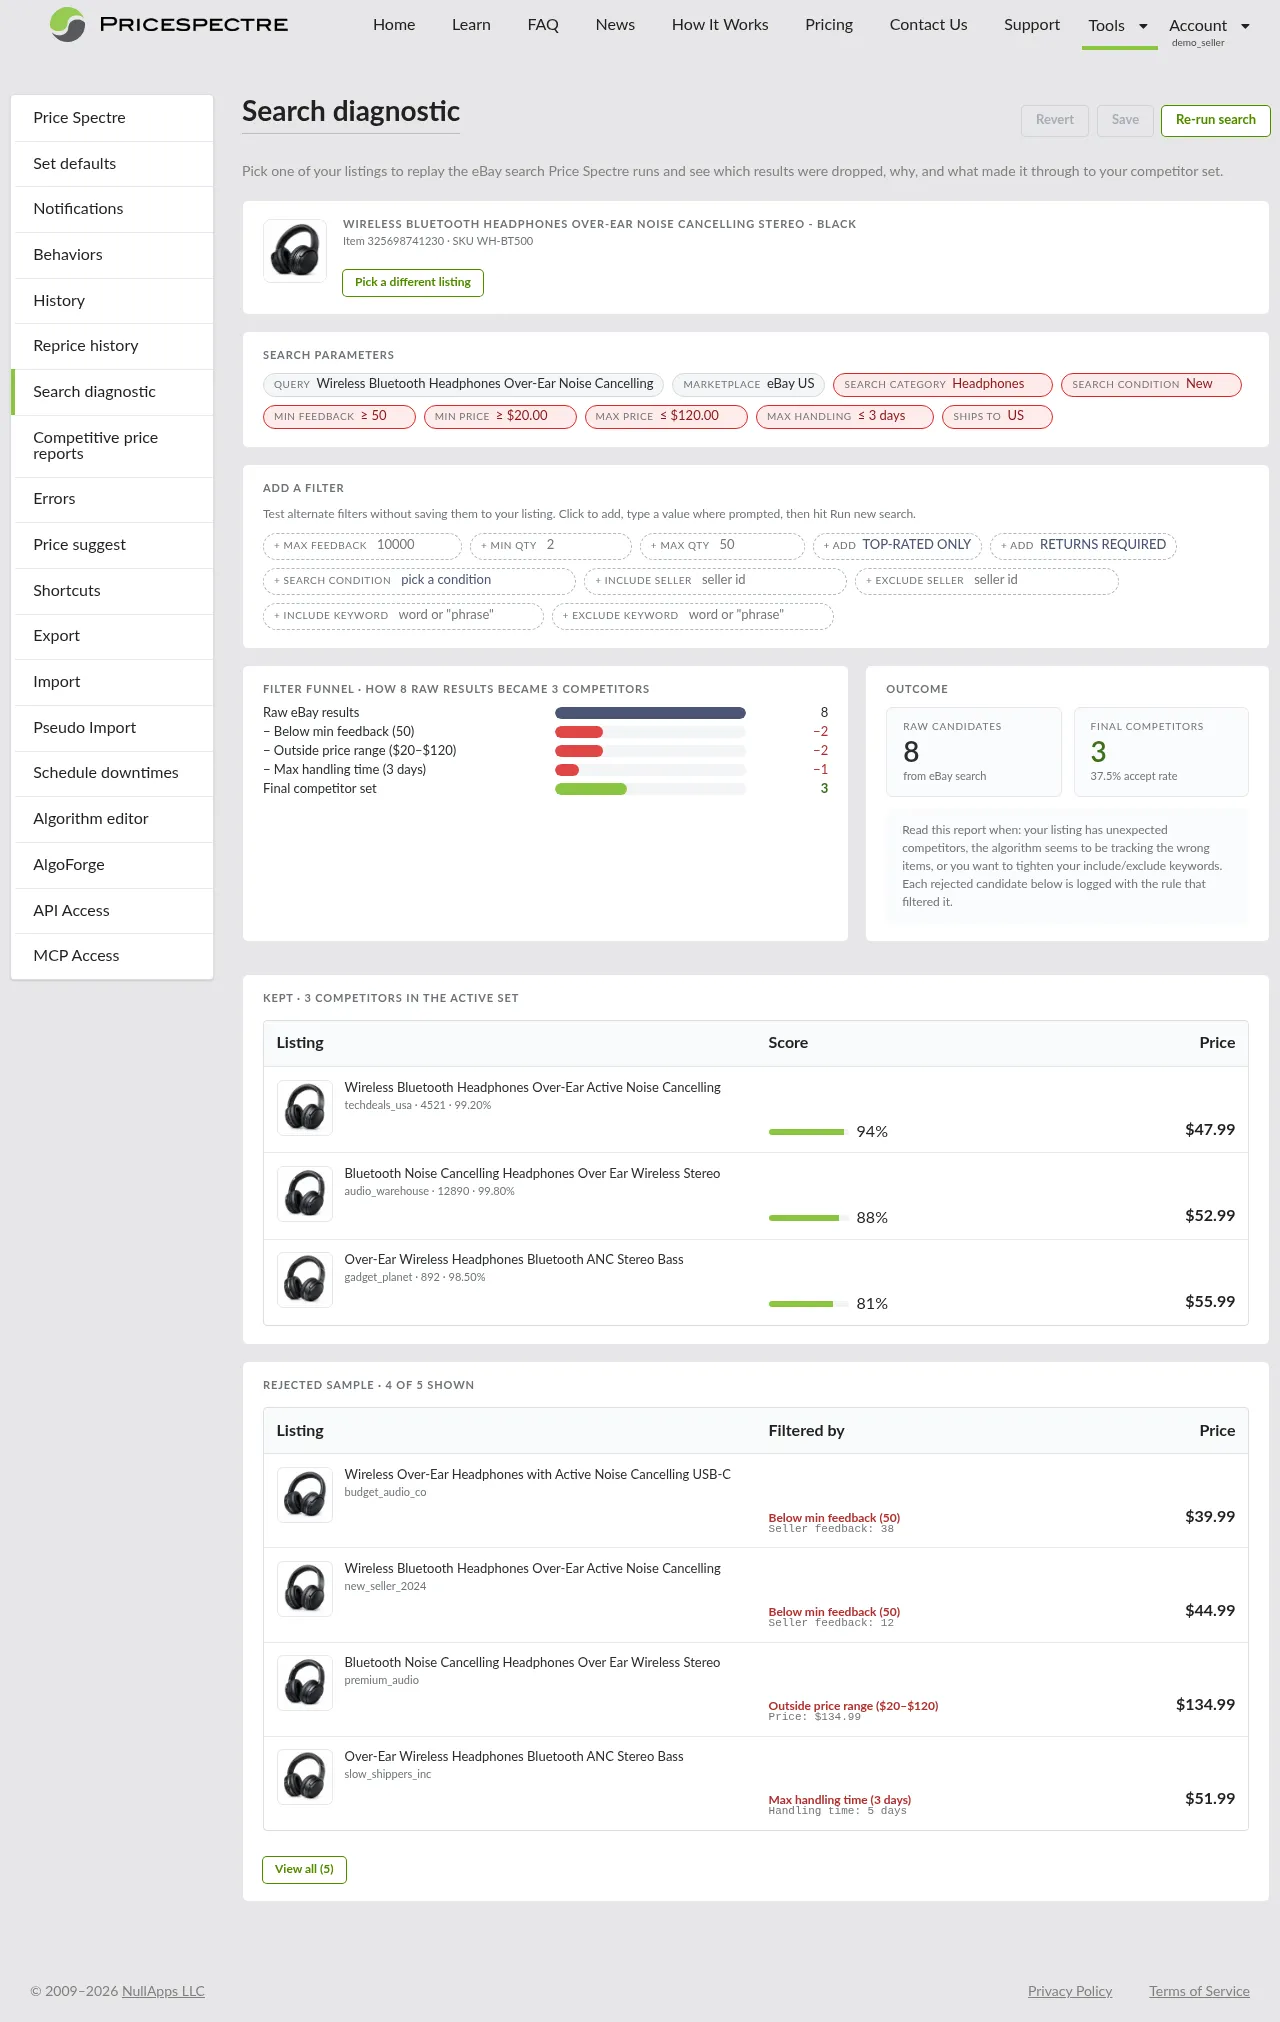This screenshot has width=1280, height=2022.
Task: Go to Home in the top navigation
Action: pyautogui.click(x=394, y=25)
